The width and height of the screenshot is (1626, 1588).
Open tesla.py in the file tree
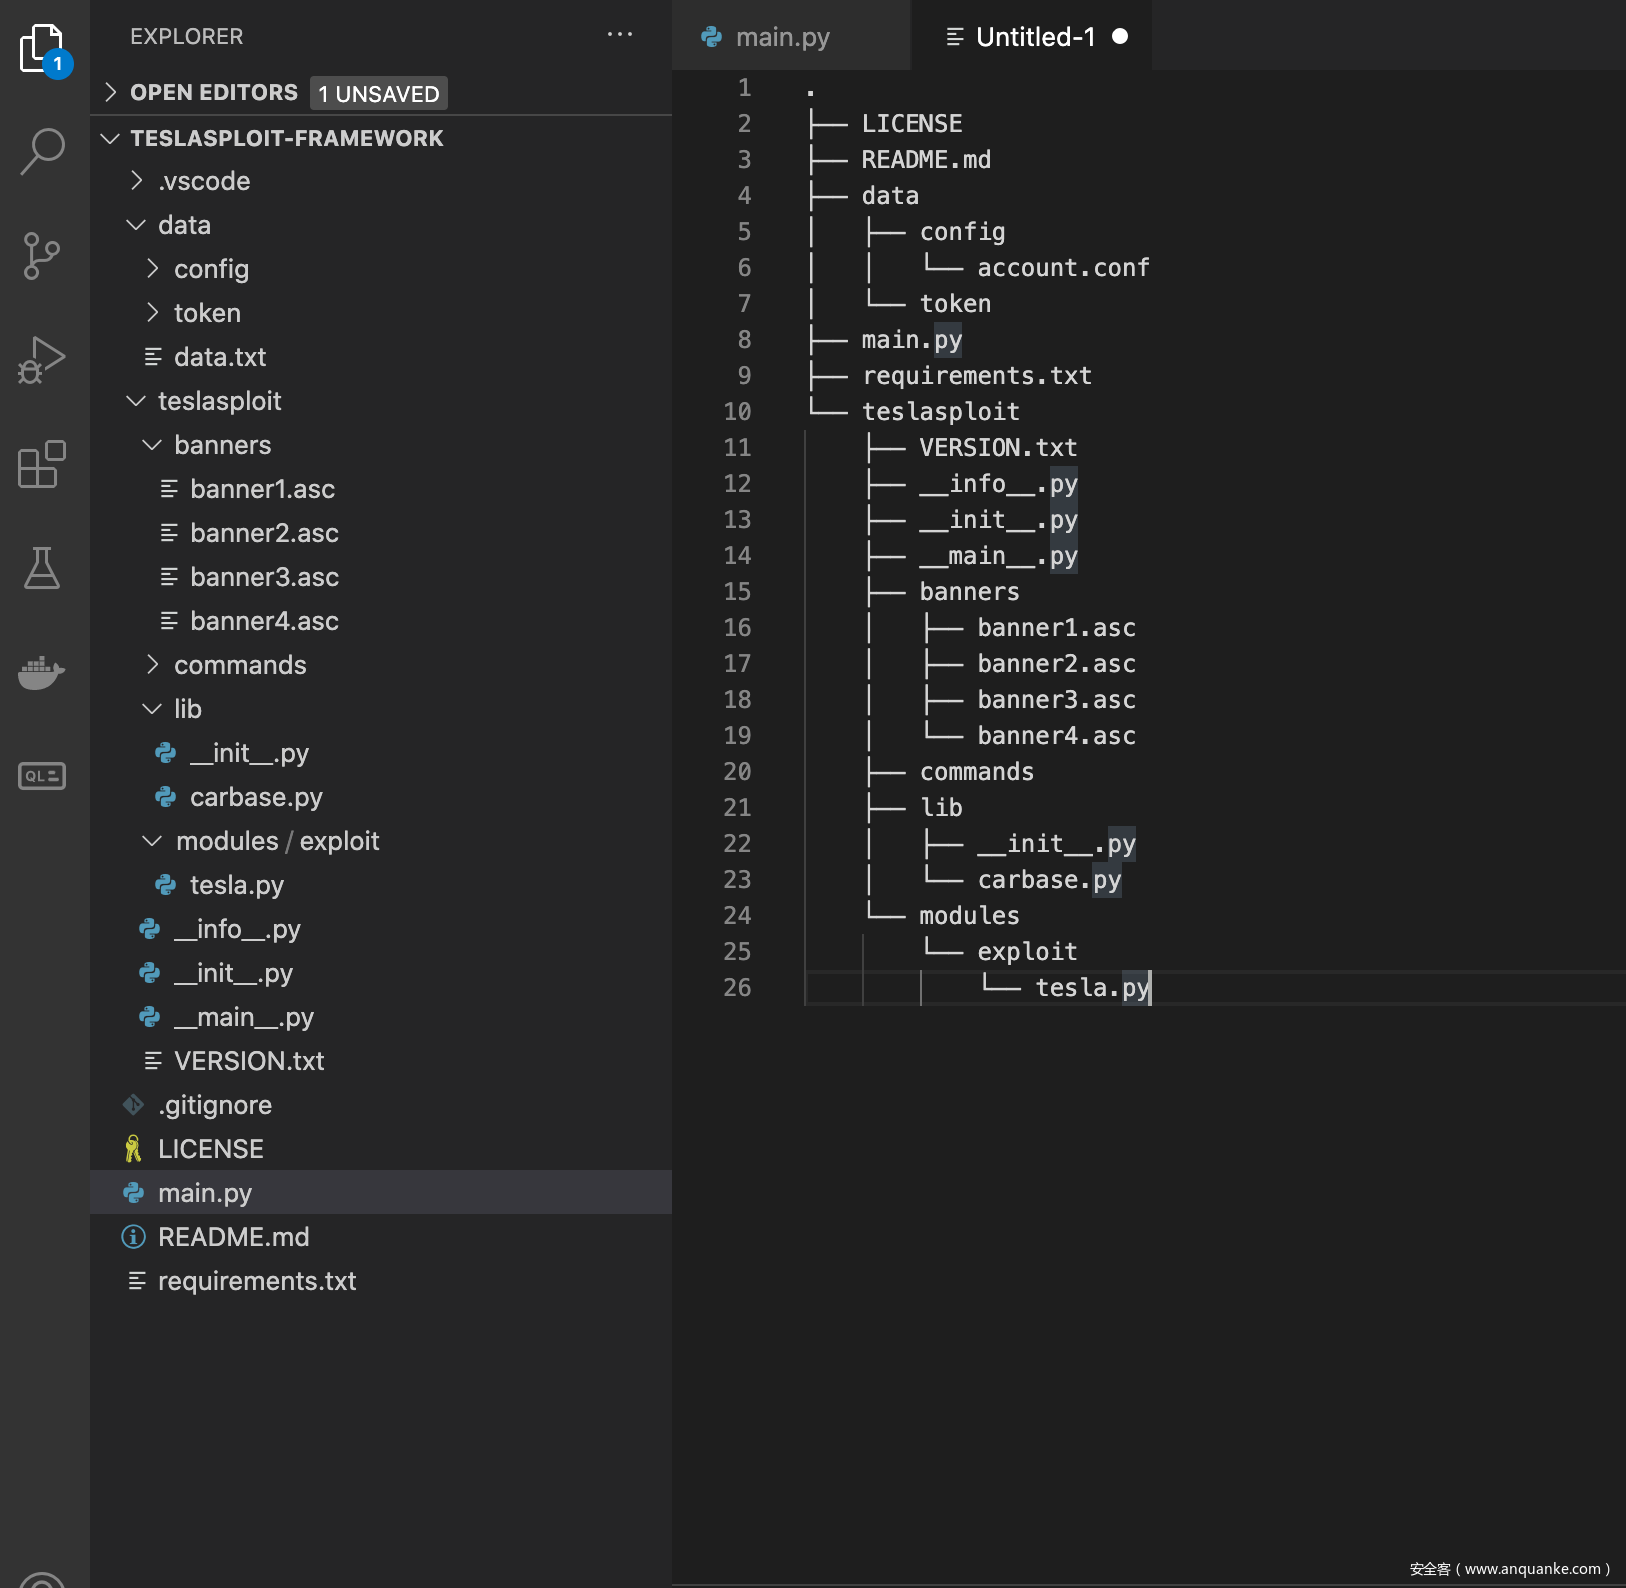[x=237, y=885]
